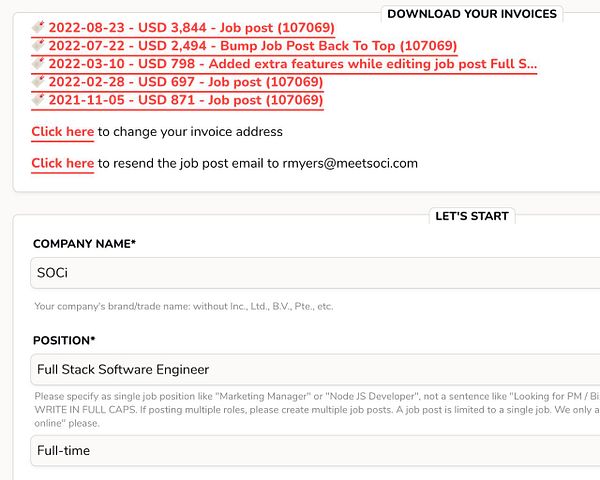Click the hint text starting 'Please specify as single job position'
The height and width of the screenshot is (480, 600).
(x=317, y=410)
